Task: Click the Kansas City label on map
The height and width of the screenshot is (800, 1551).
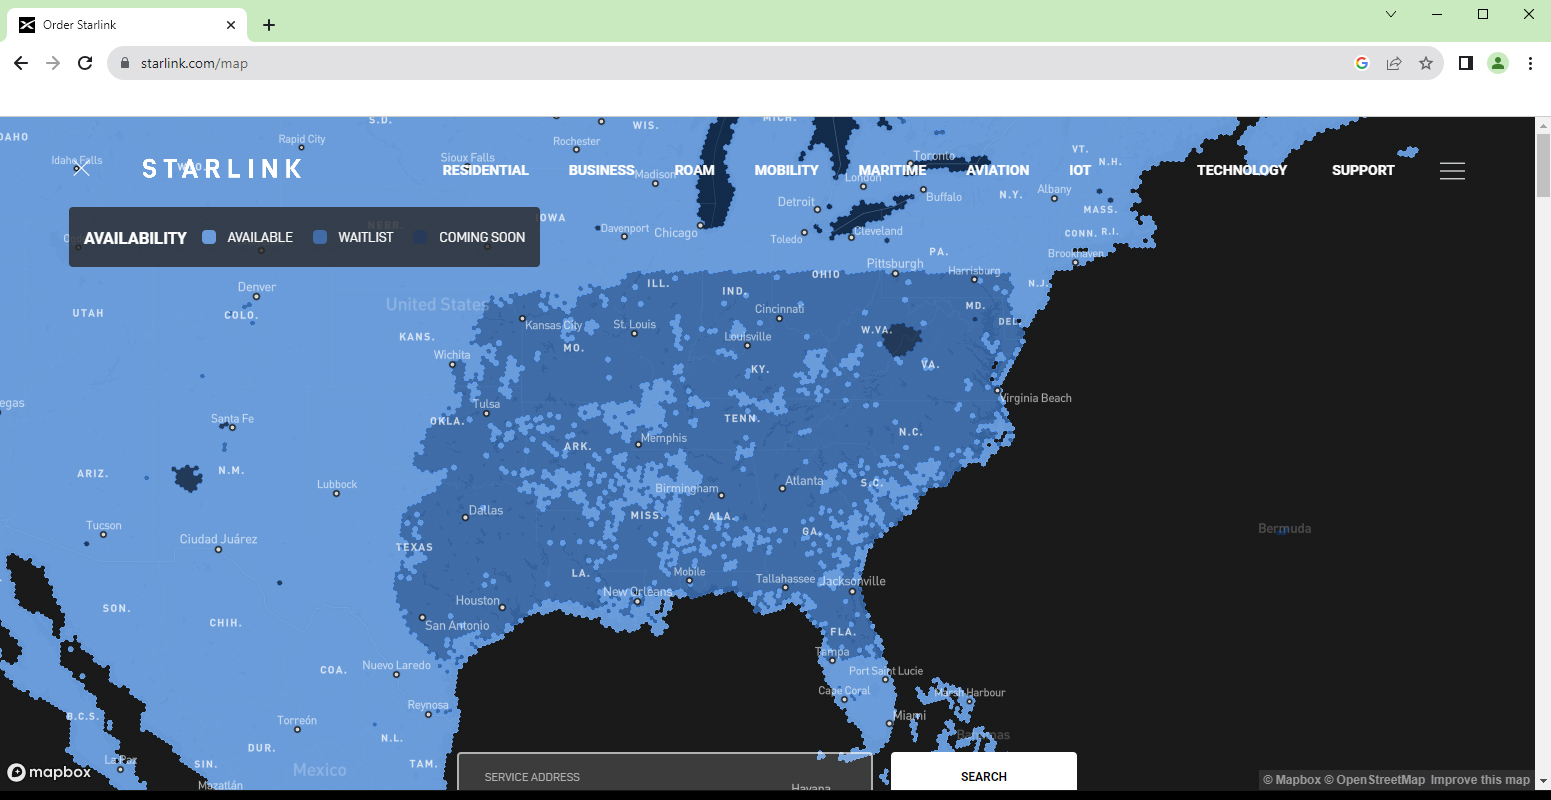Action: pyautogui.click(x=553, y=325)
